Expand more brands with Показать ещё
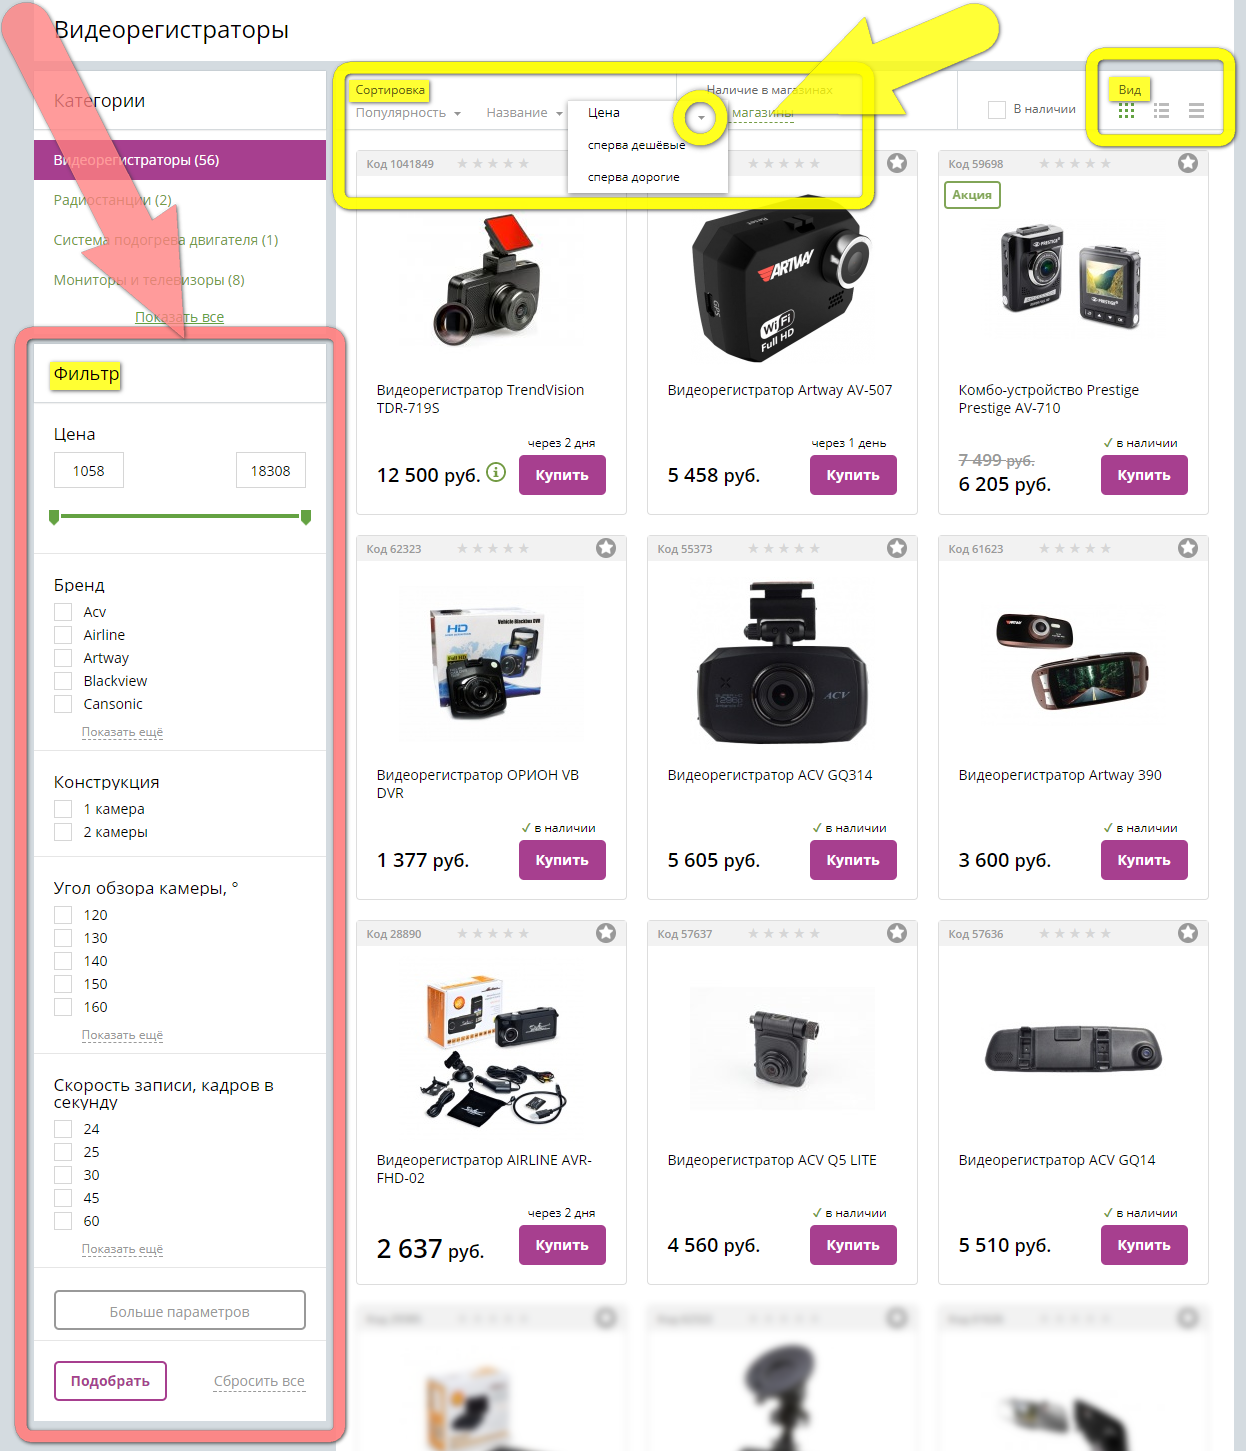Screen dimensions: 1246x1451 pos(122,732)
